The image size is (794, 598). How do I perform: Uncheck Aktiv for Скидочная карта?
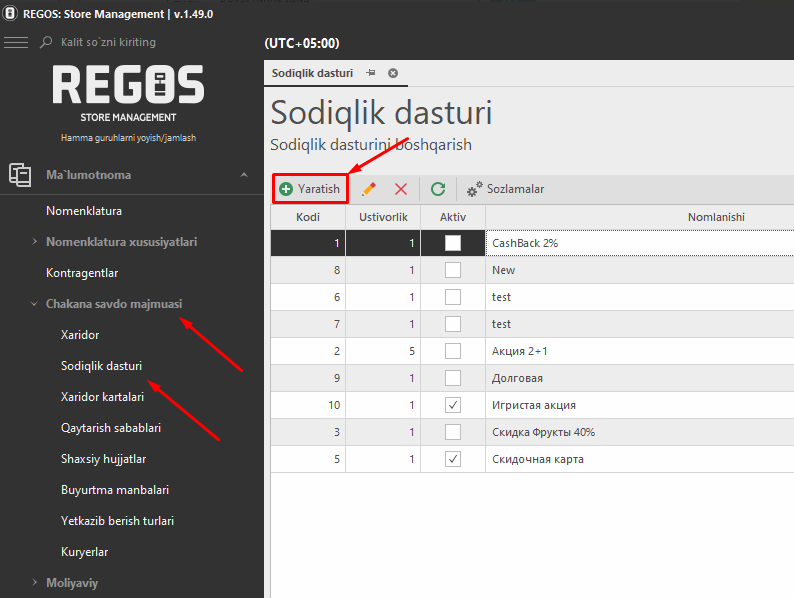tap(453, 459)
